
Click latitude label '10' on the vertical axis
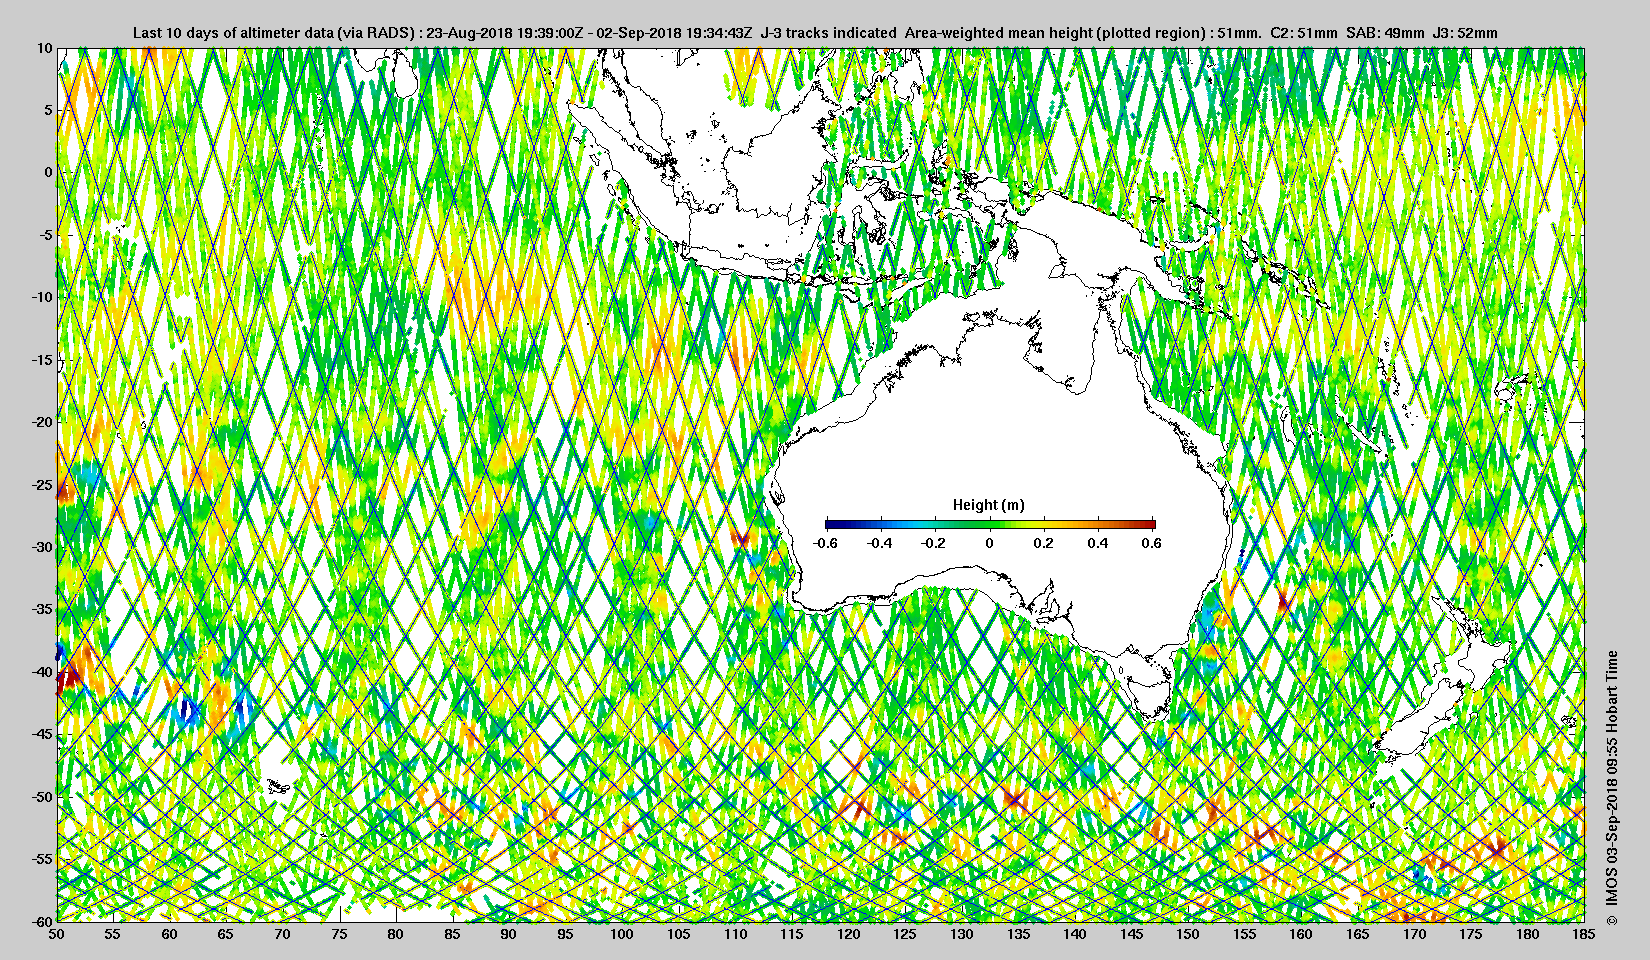[45, 48]
